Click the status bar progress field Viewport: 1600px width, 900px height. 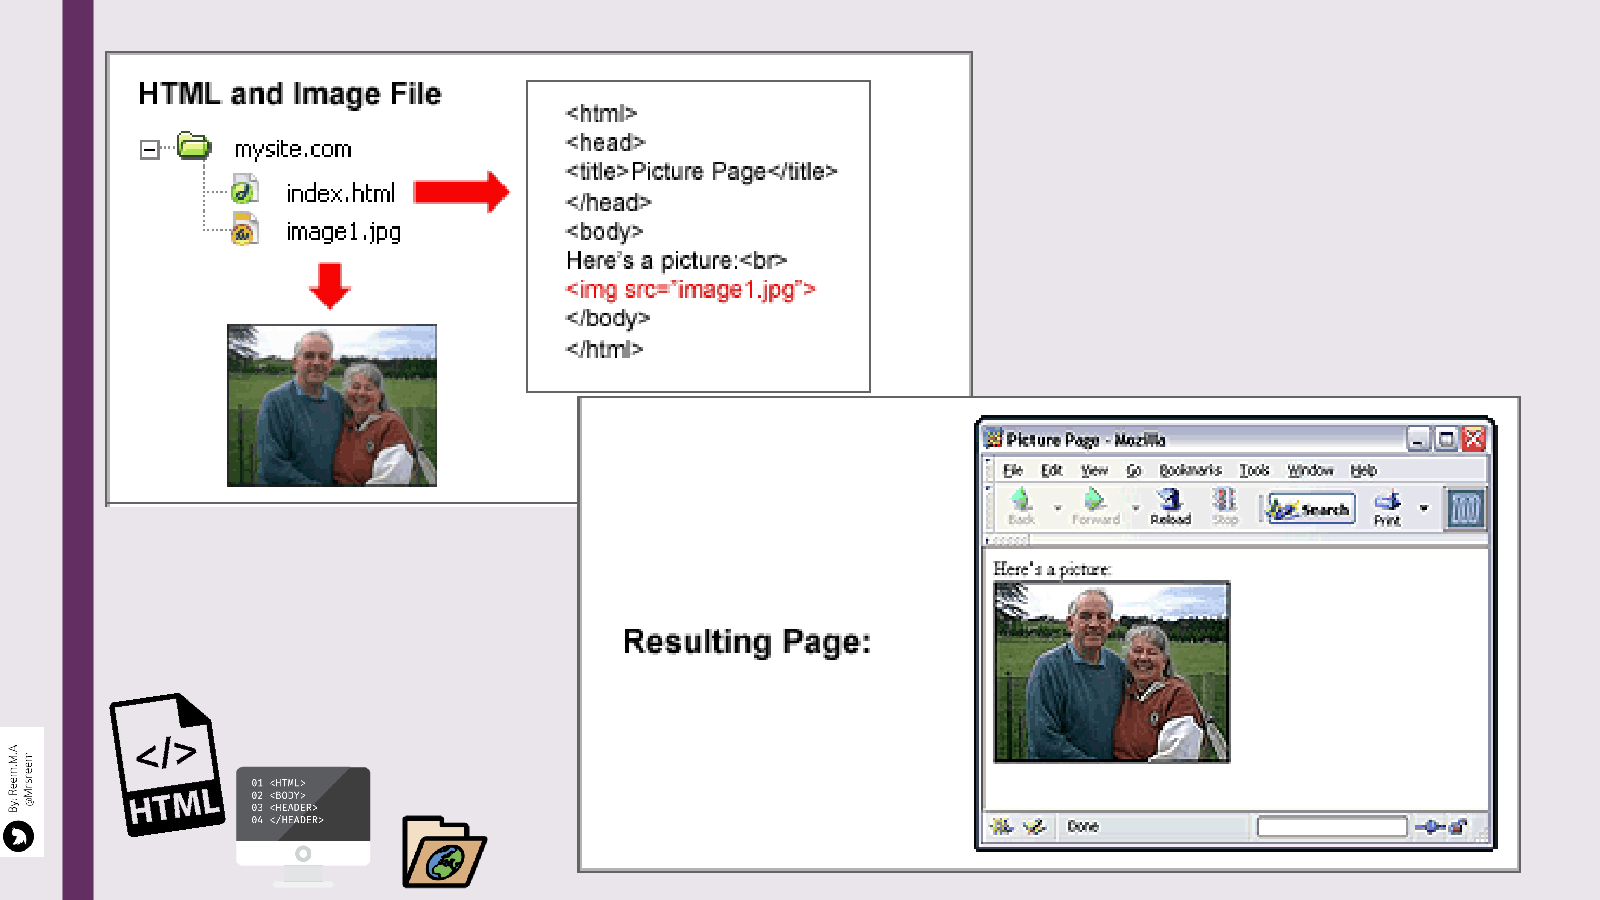point(1331,826)
